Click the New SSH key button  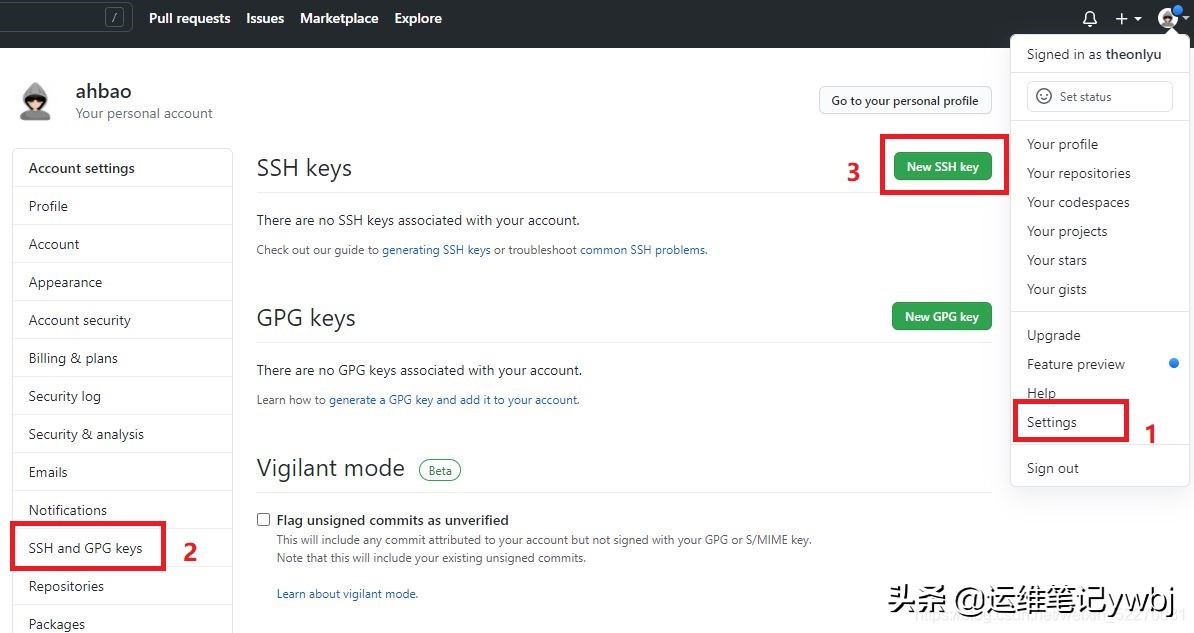click(x=941, y=166)
